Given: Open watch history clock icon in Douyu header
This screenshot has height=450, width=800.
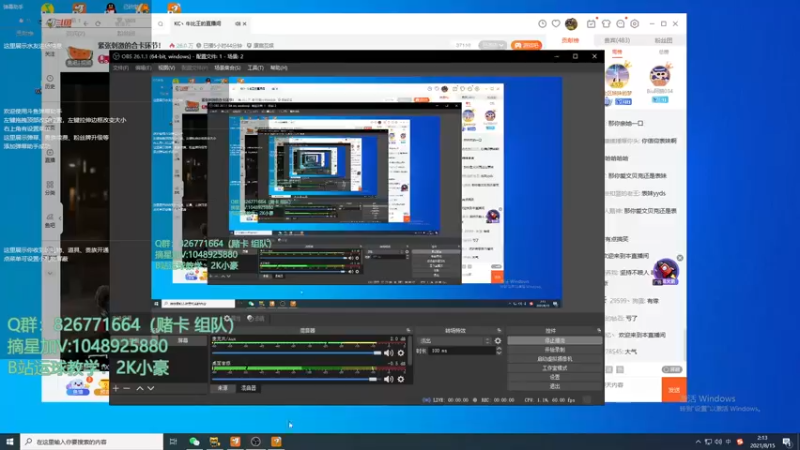Looking at the screenshot, I should (x=542, y=23).
